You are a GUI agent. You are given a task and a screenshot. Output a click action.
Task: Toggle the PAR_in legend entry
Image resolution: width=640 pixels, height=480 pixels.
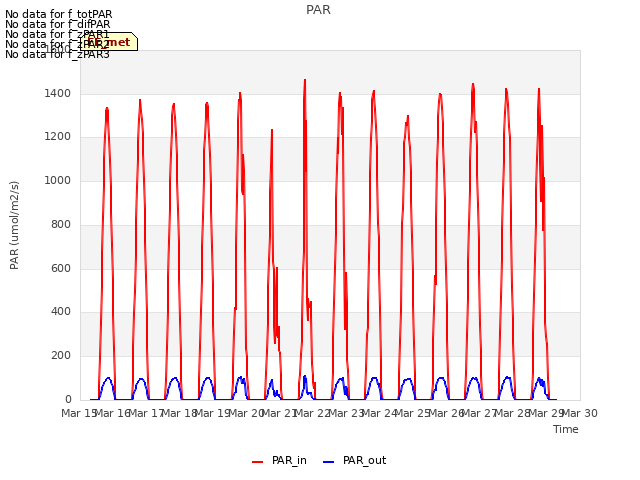coord(279,460)
